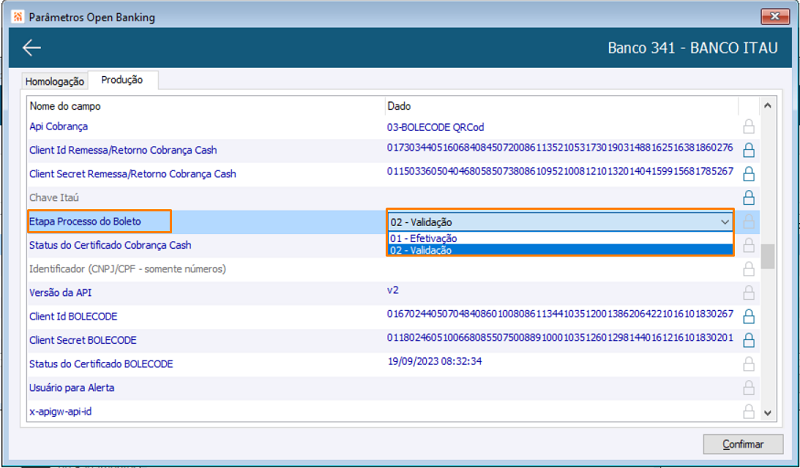Select the Client Secret BOLECODE field name
Image resolution: width=800 pixels, height=468 pixels.
point(83,340)
